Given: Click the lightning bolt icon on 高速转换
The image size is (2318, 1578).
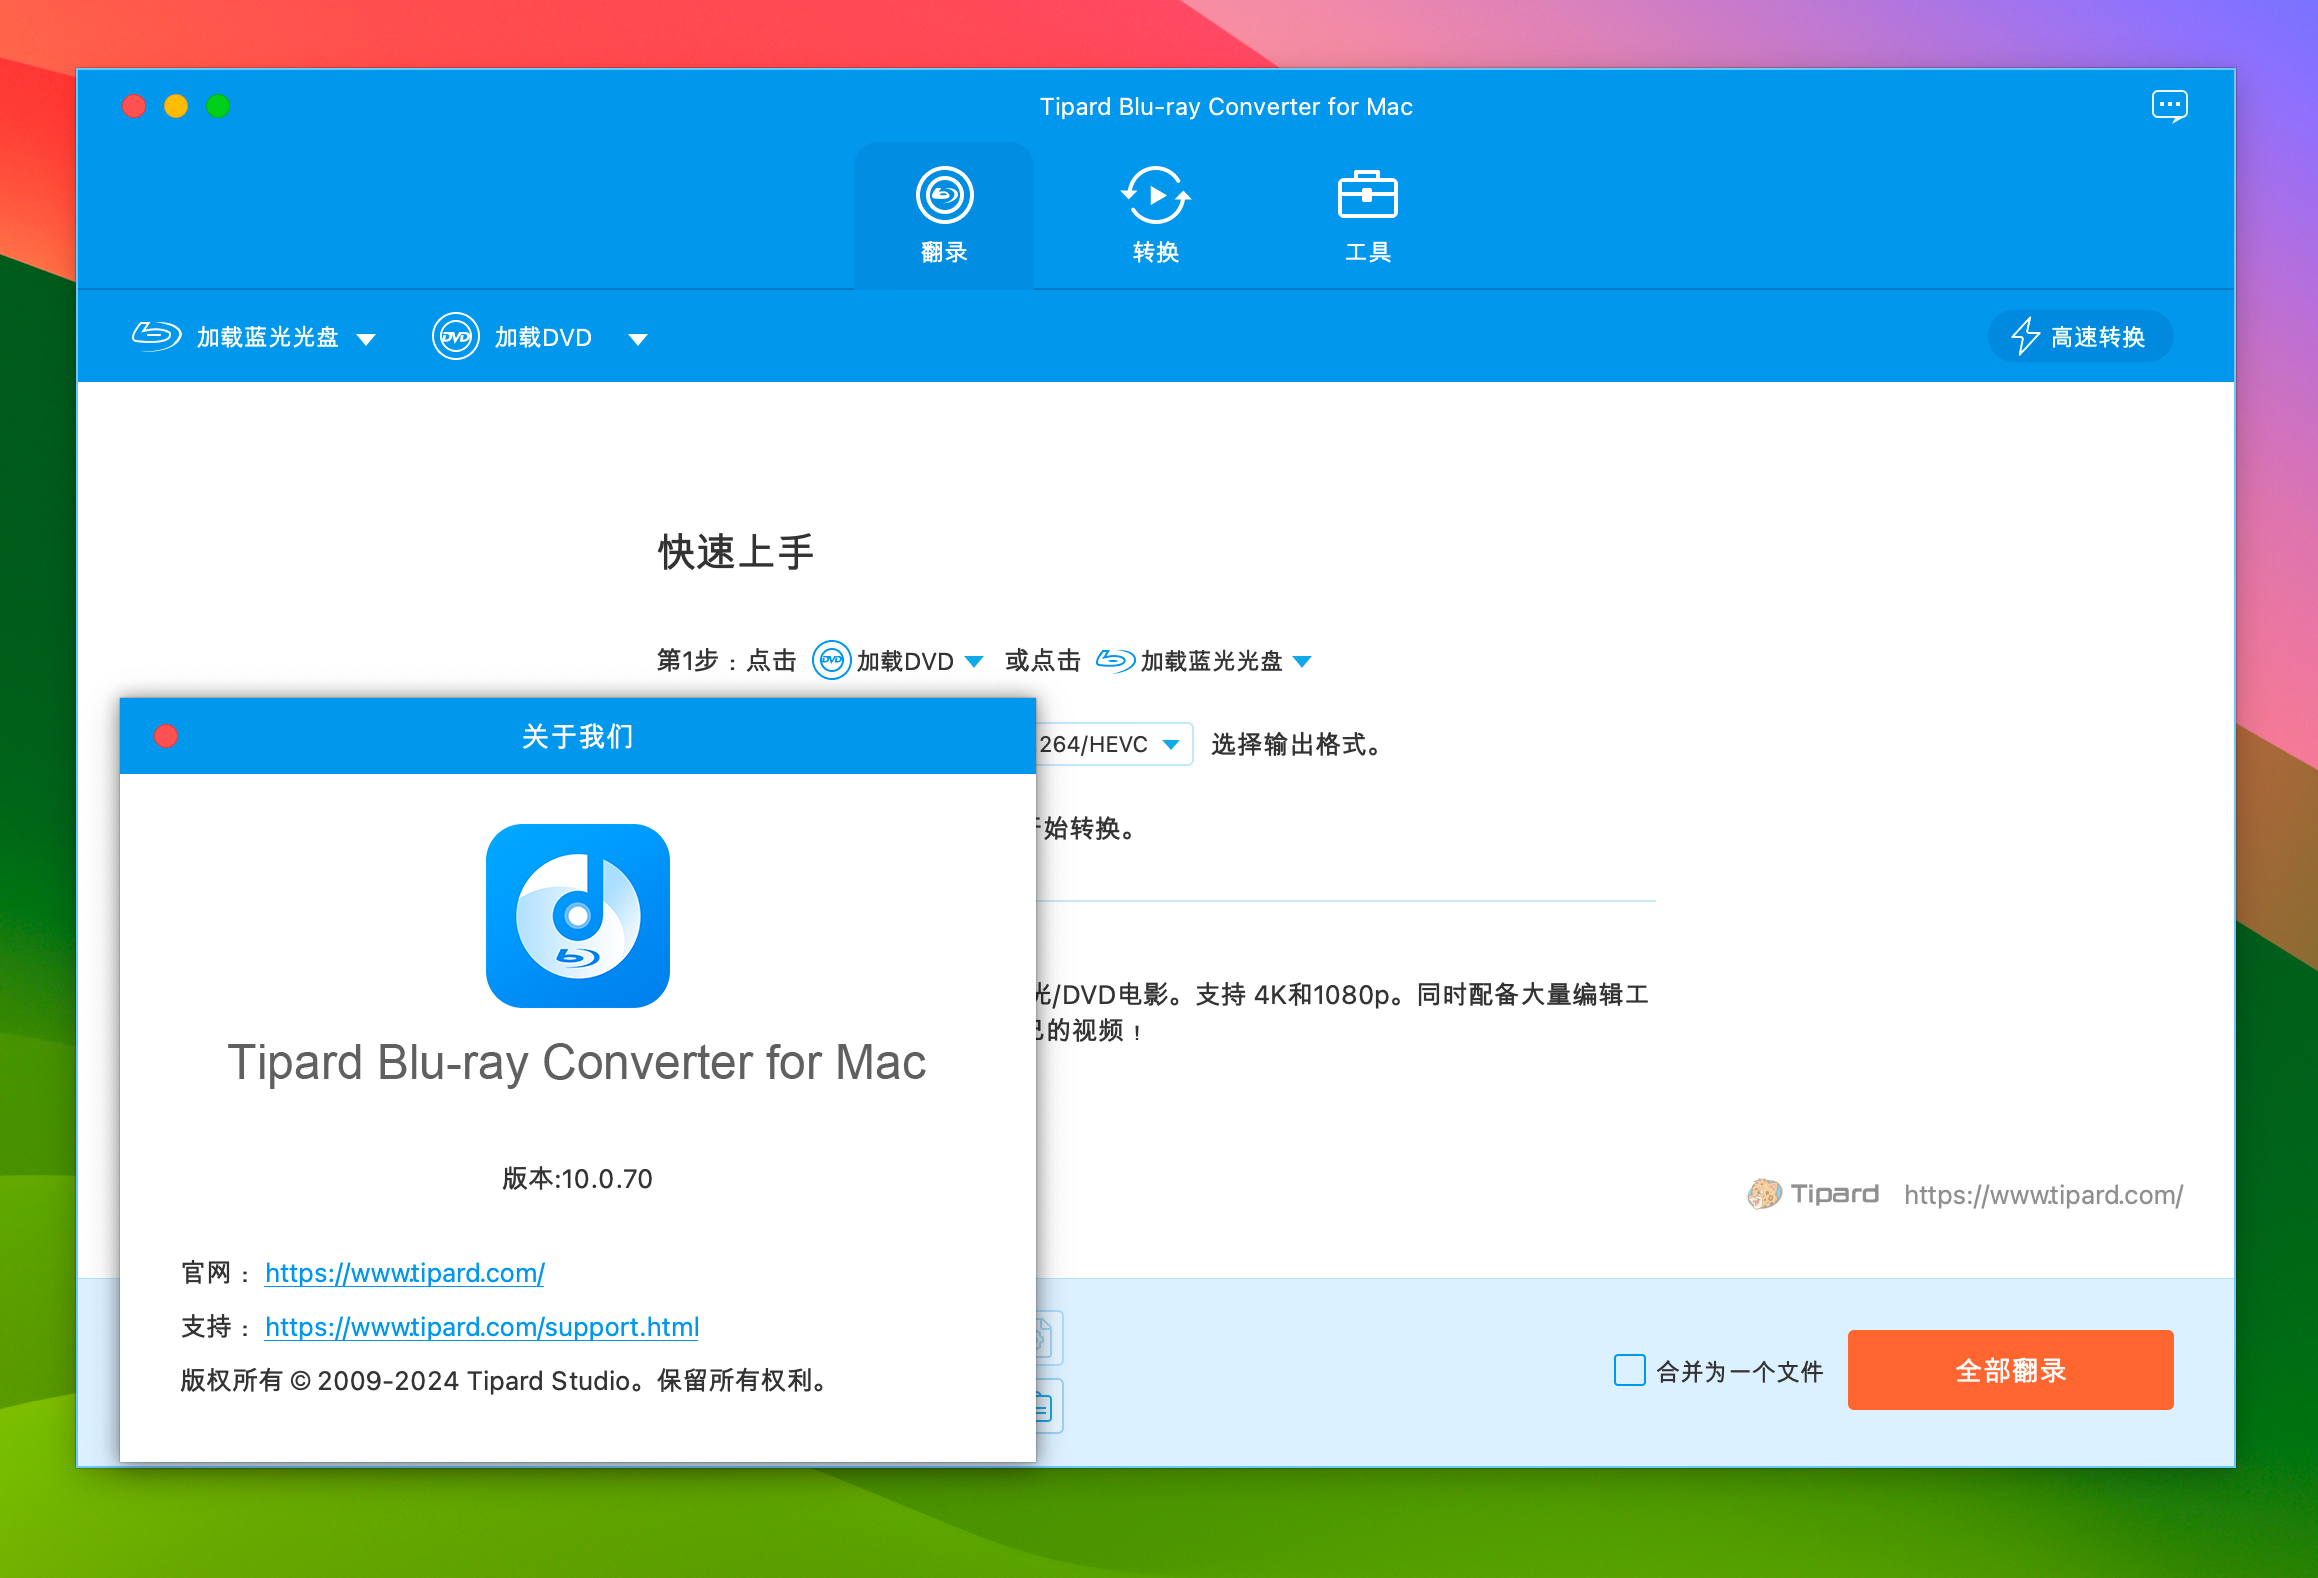Looking at the screenshot, I should [x=2025, y=336].
